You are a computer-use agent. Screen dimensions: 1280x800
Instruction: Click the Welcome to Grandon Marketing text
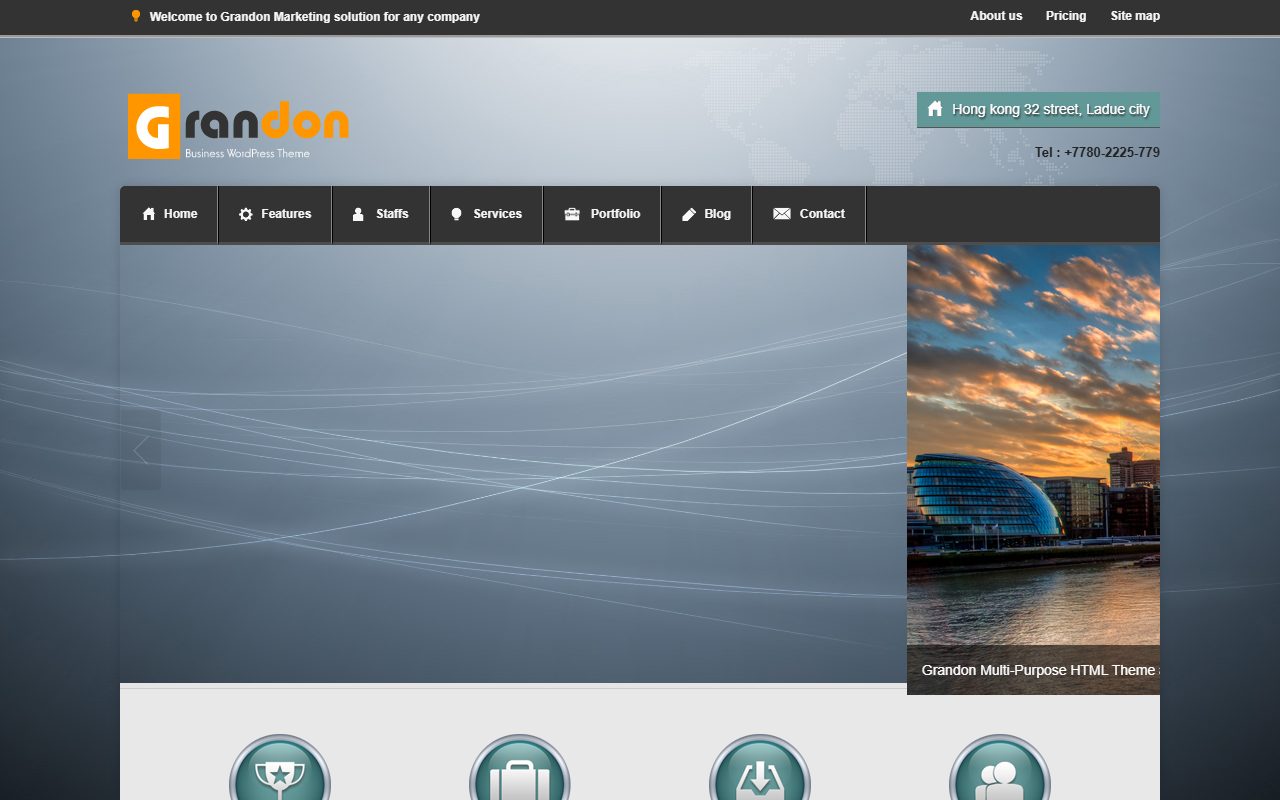coord(315,17)
